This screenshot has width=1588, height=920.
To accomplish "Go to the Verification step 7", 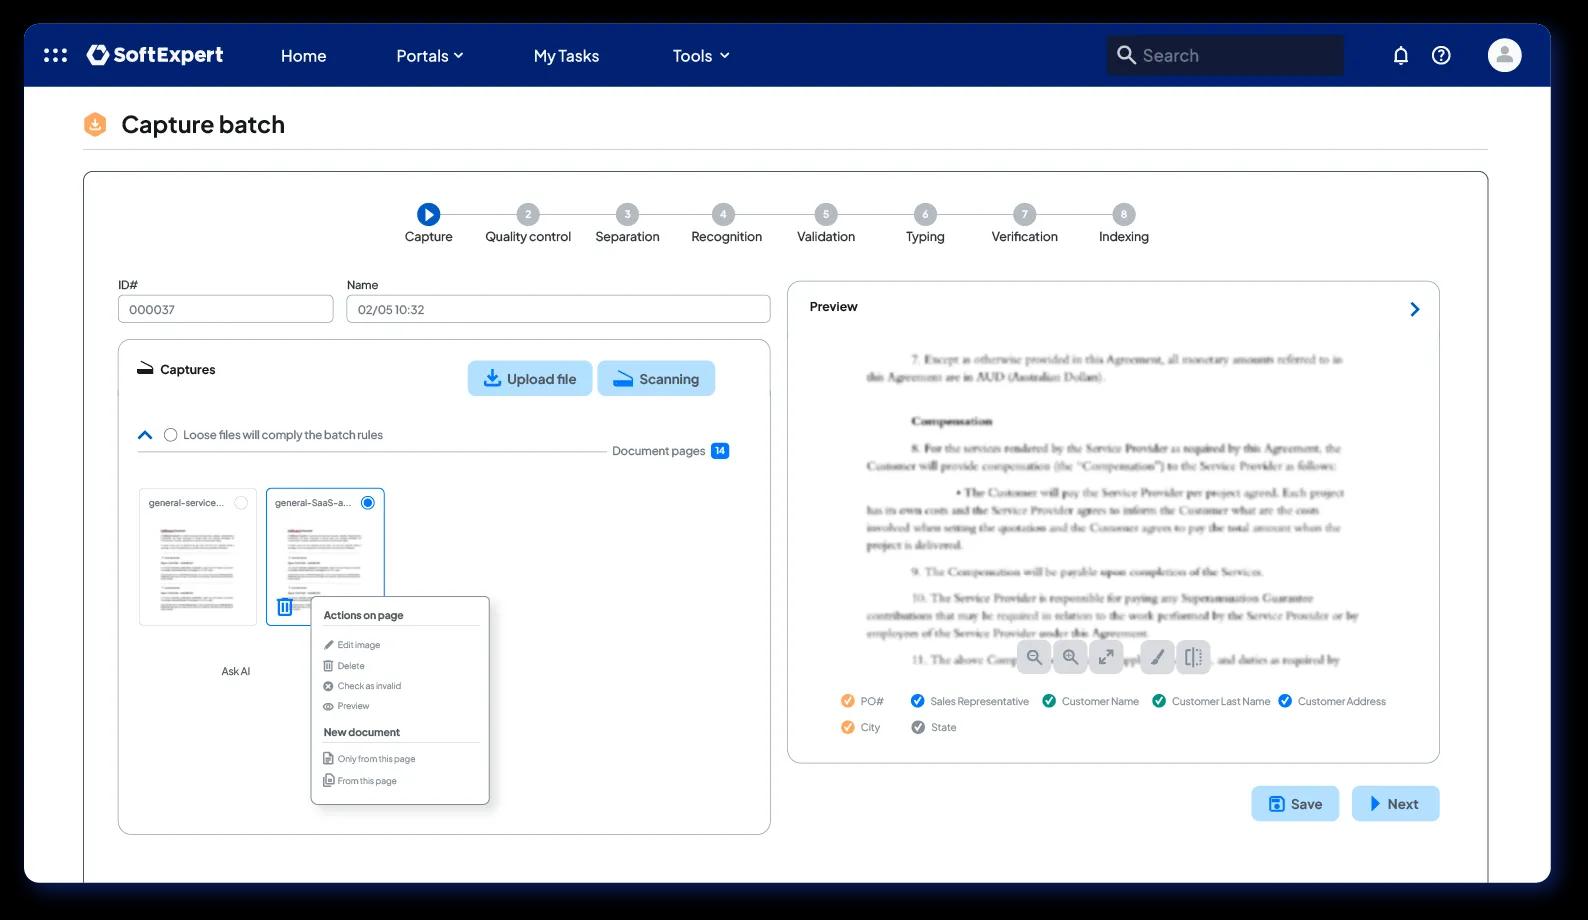I will [x=1024, y=214].
